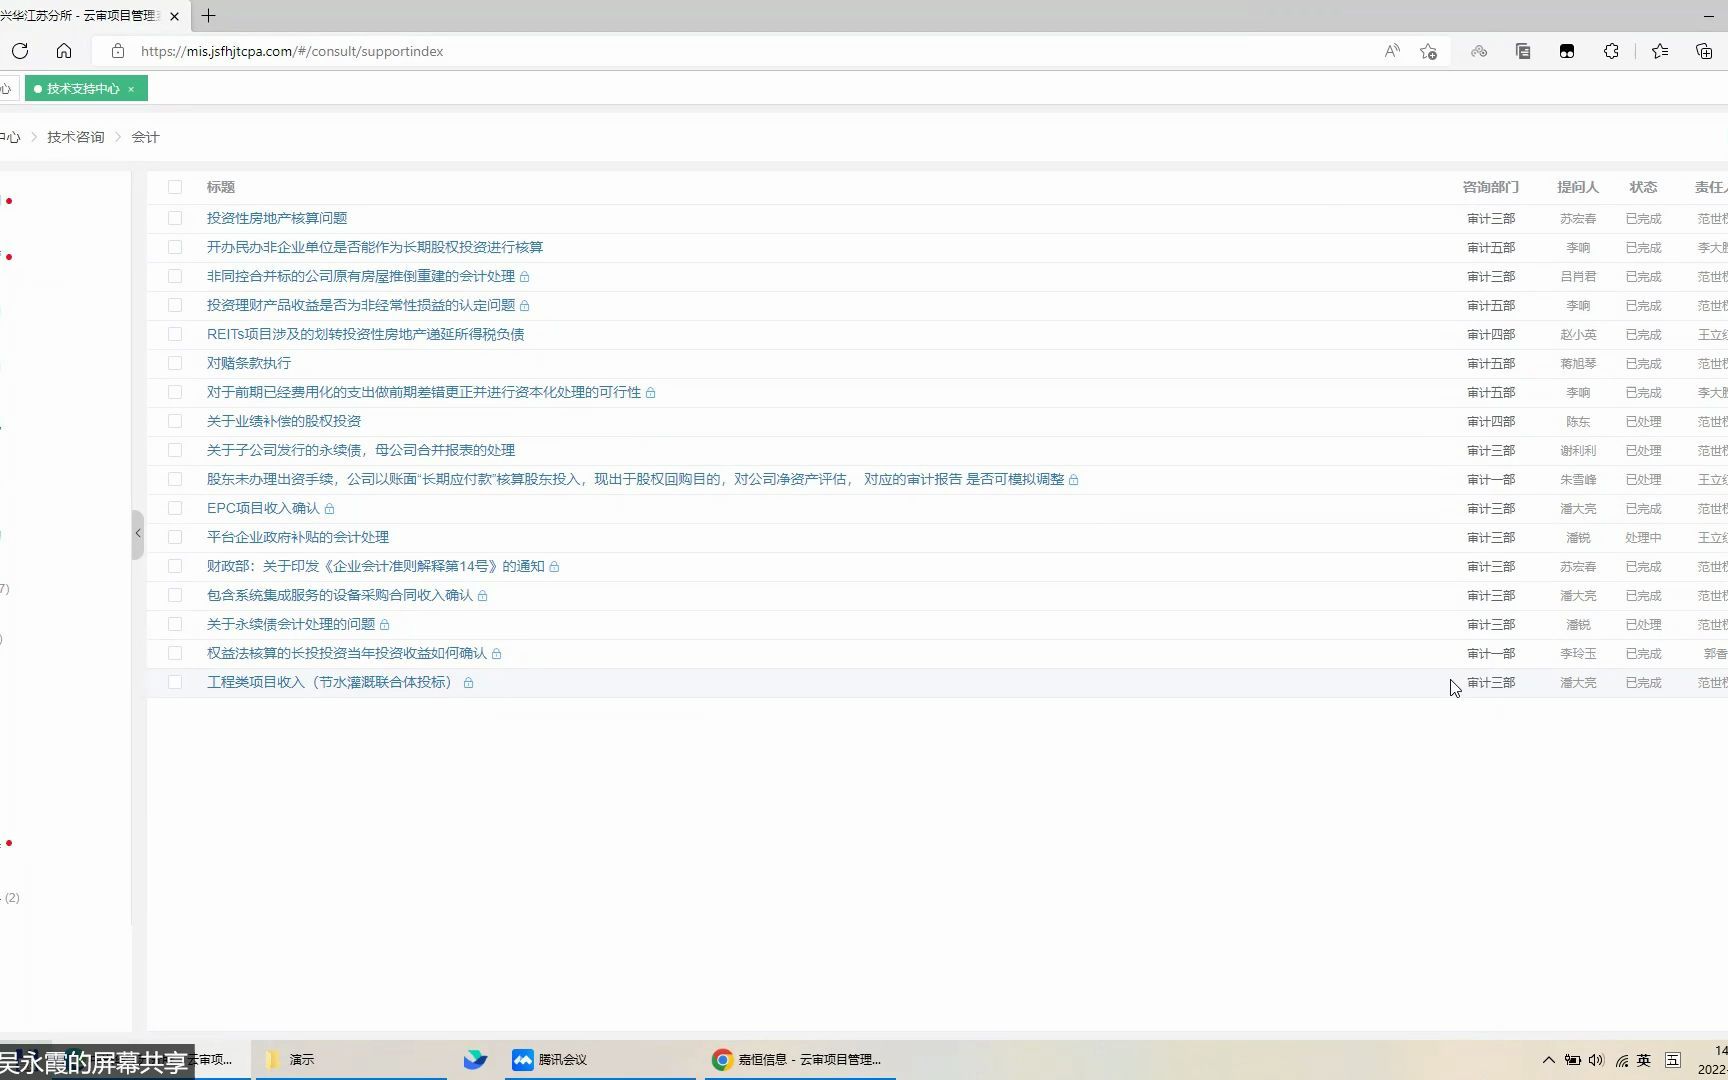The height and width of the screenshot is (1080, 1728).
Task: Click the lock site-info icon in address bar
Action: pos(118,51)
